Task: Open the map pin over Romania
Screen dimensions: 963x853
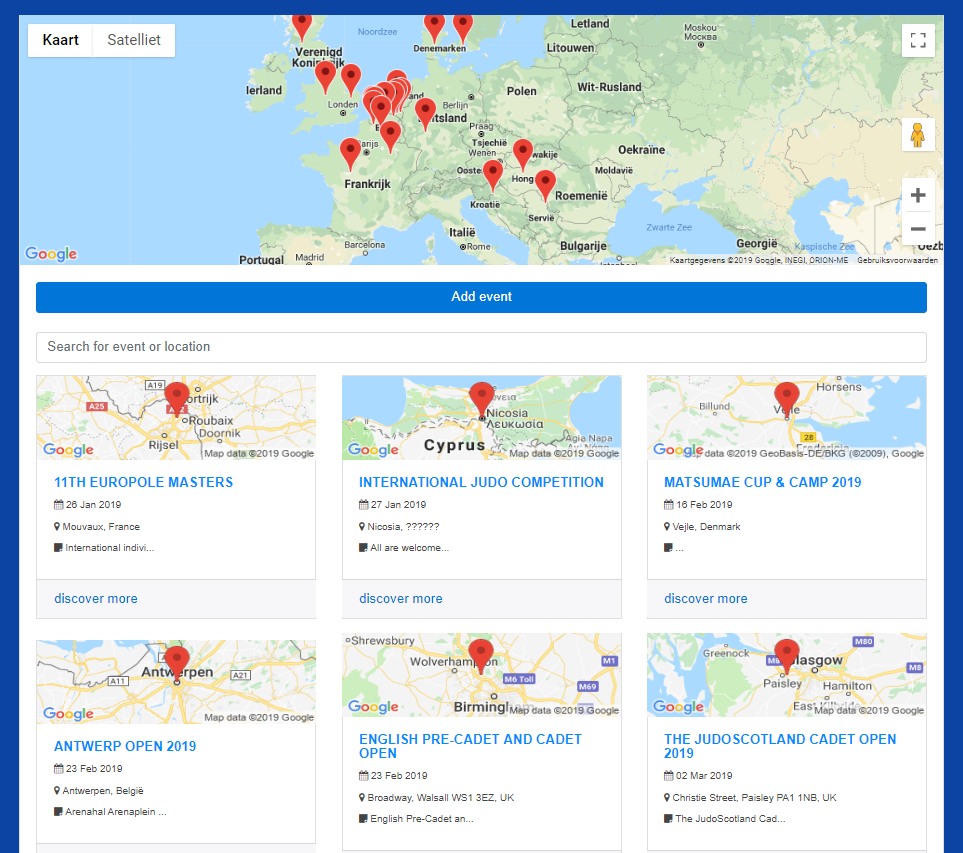Action: 545,185
